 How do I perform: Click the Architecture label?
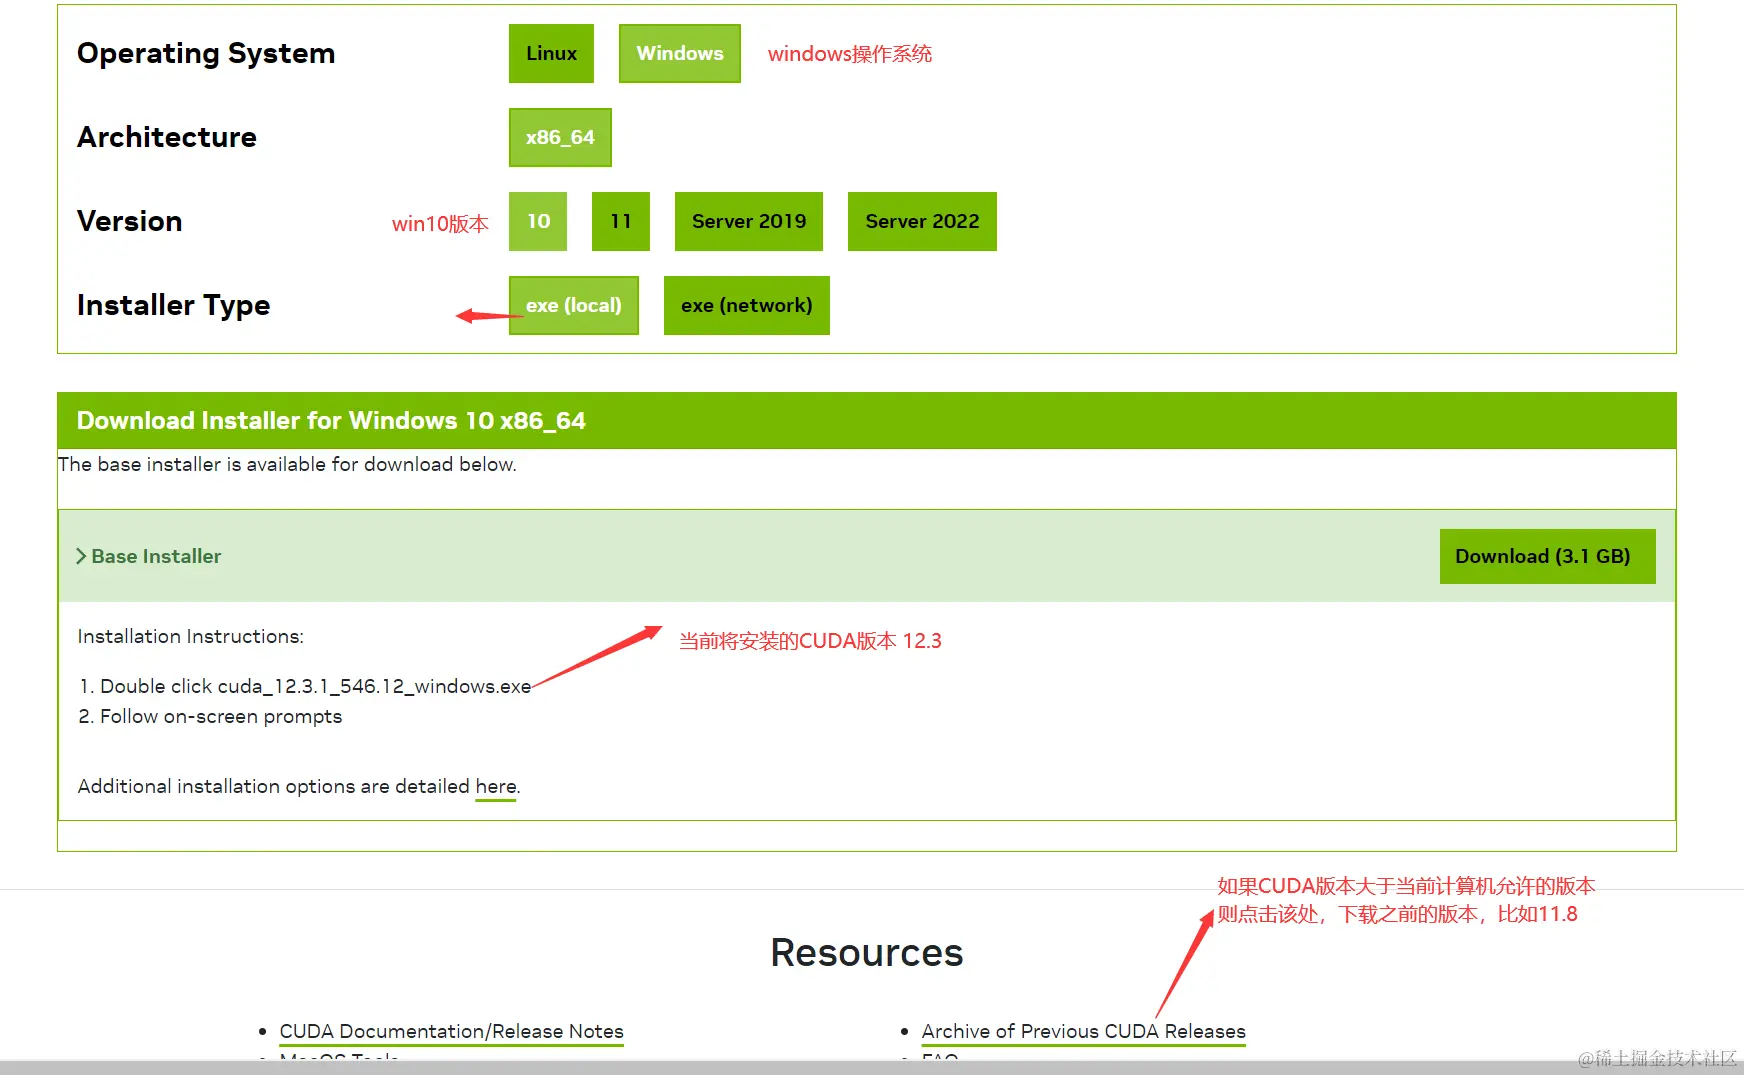[x=167, y=138]
